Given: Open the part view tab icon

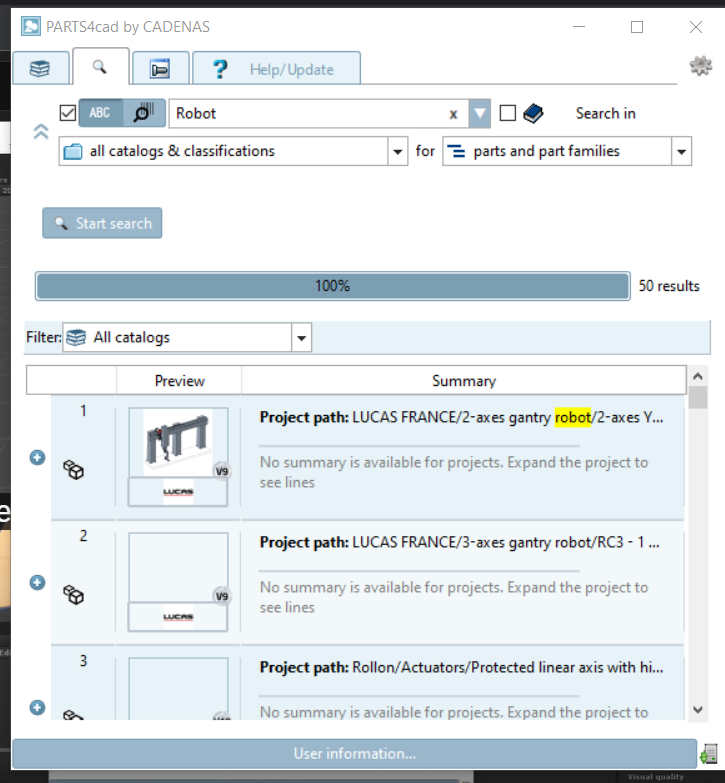Looking at the screenshot, I should (160, 68).
